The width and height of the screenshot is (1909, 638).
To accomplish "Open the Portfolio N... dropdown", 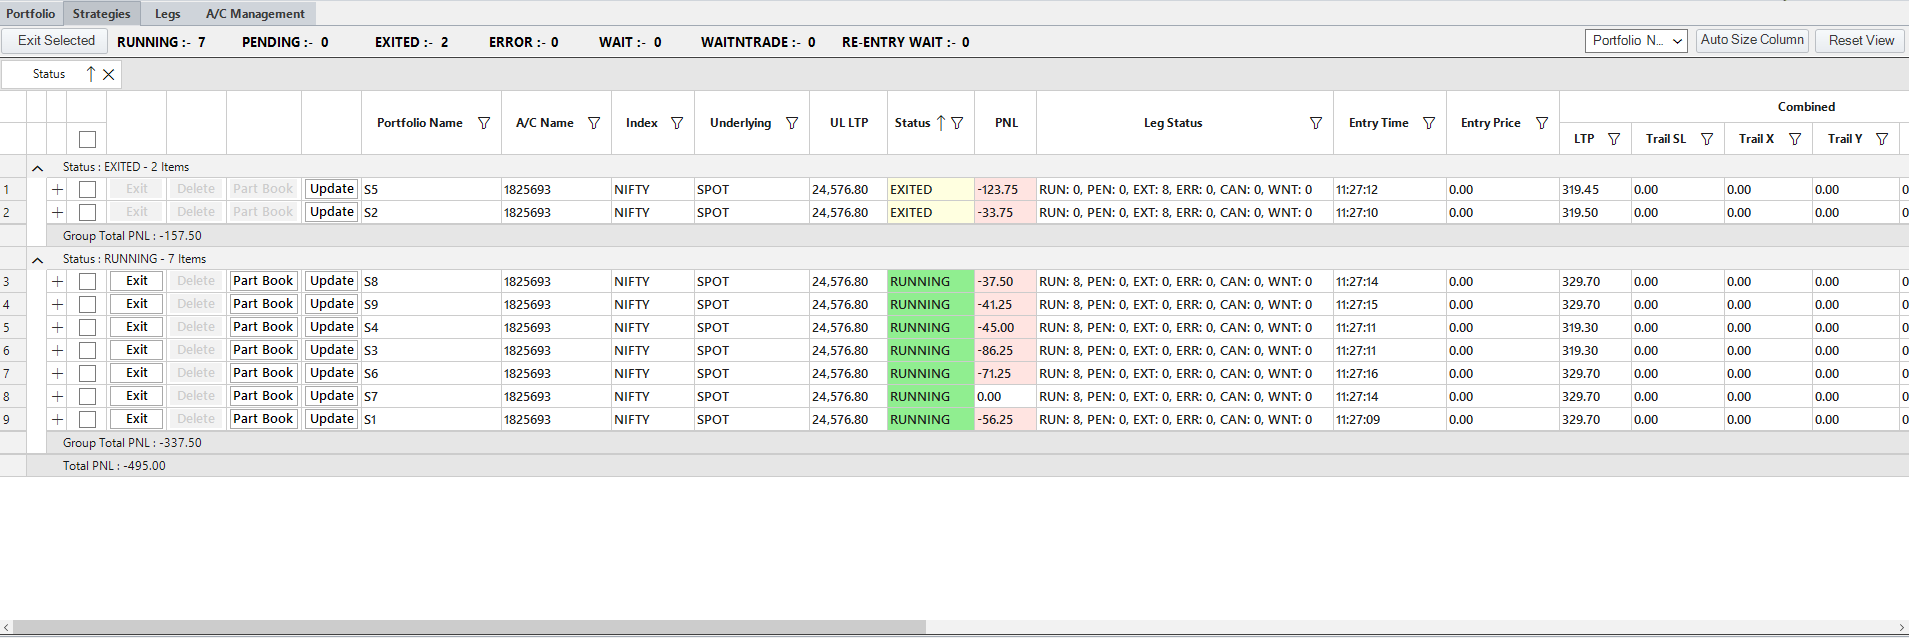I will [x=1636, y=41].
